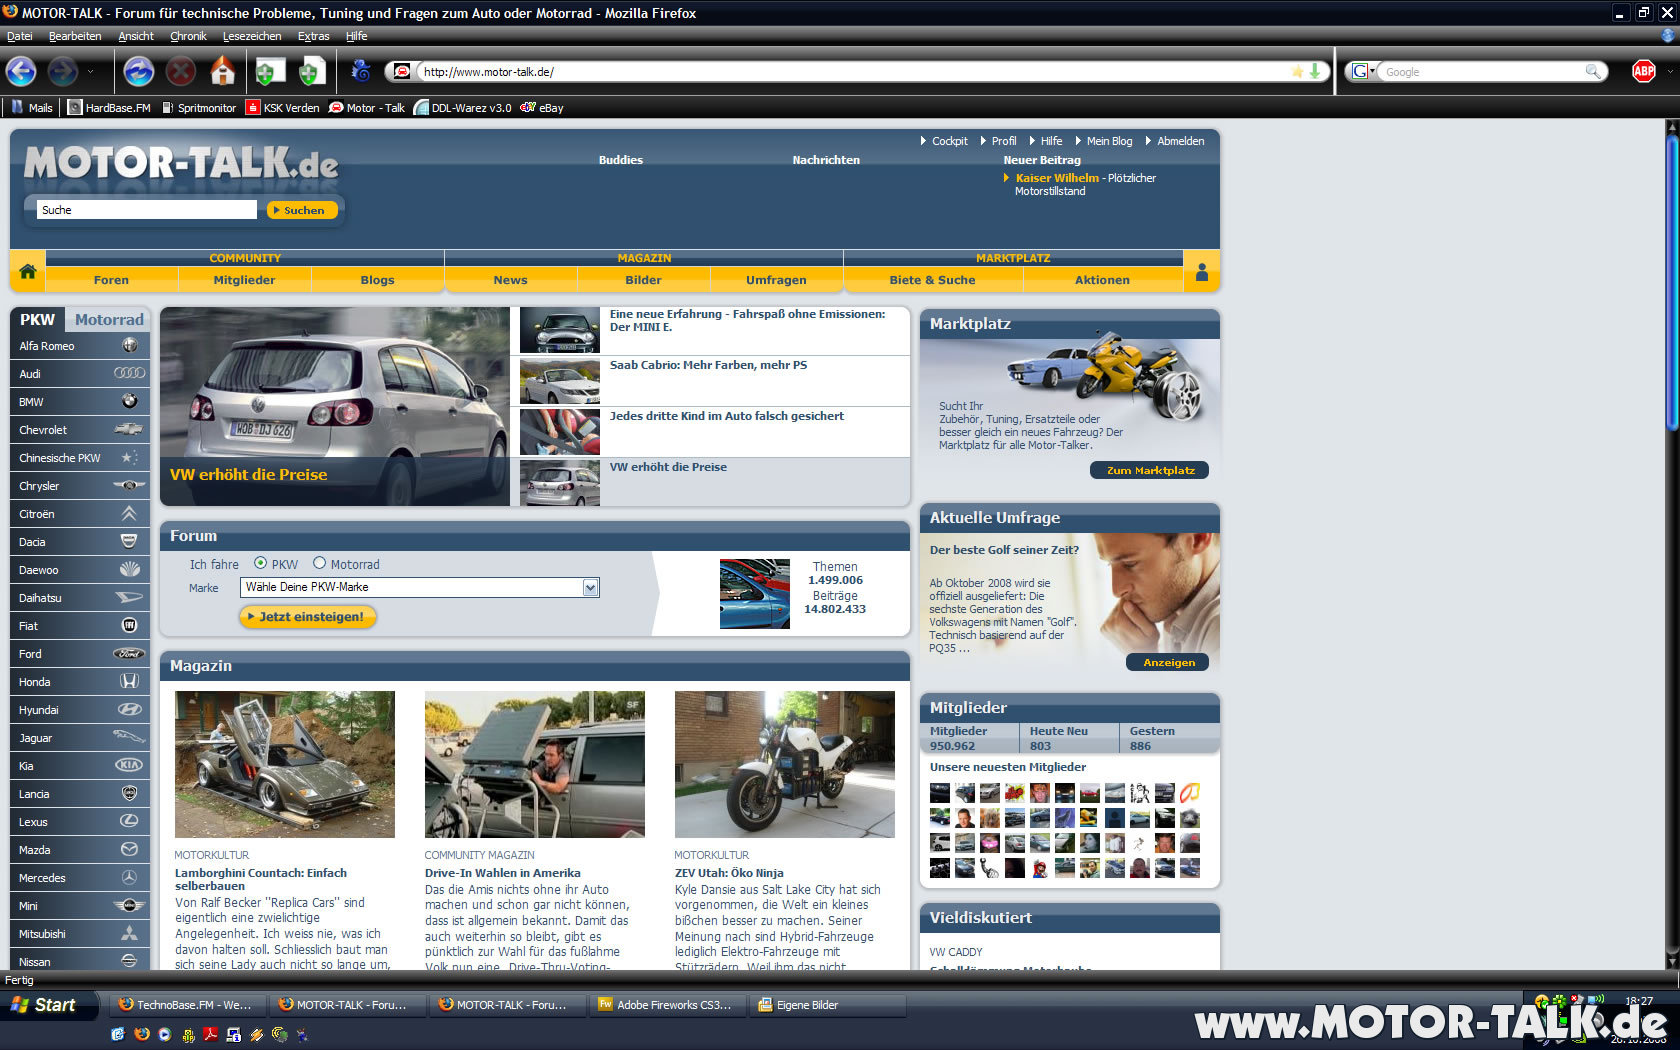Select the Chevrolet bowtie logo
The image size is (1680, 1050).
point(129,429)
